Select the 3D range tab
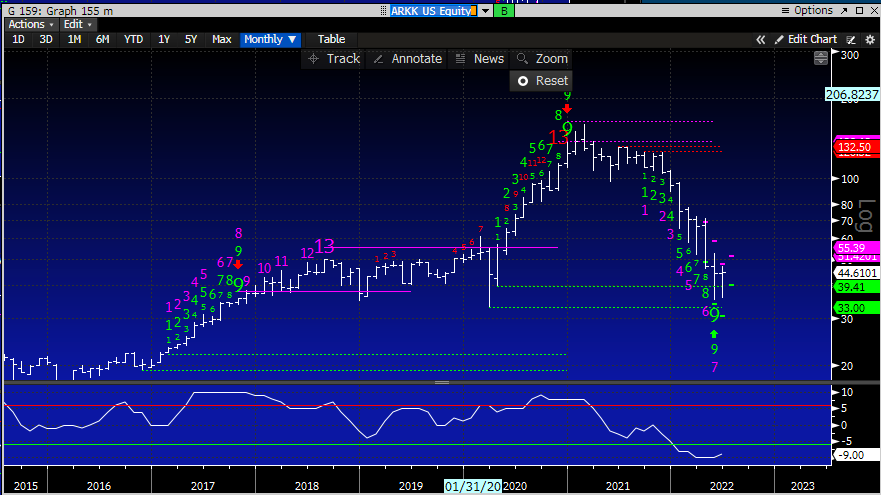Image resolution: width=881 pixels, height=495 pixels. pos(46,39)
